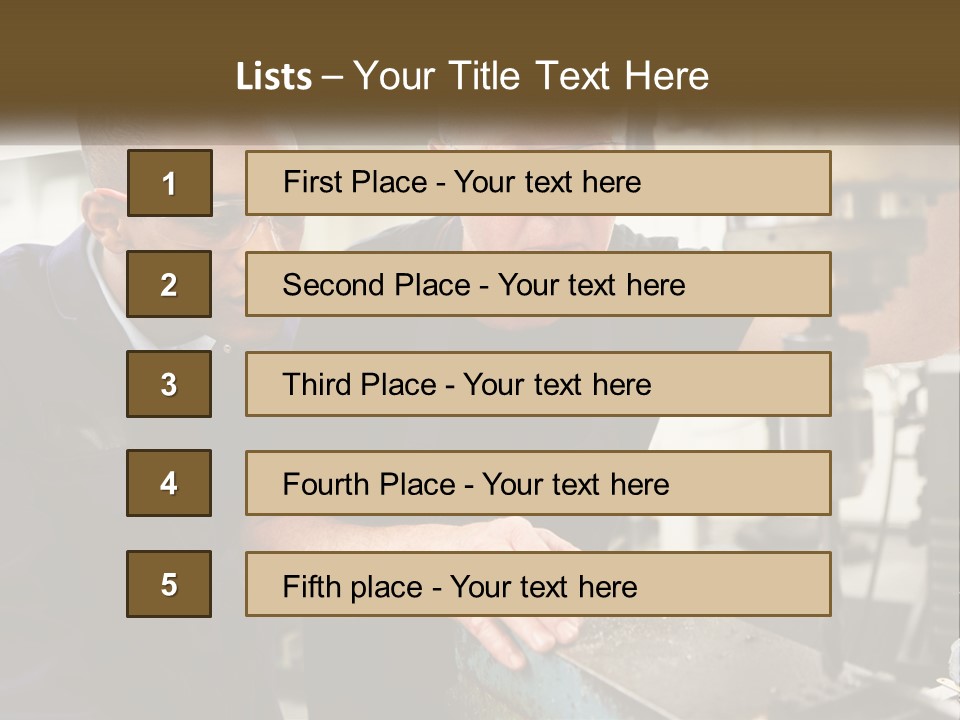
Task: Select the Third Place text bar
Action: 538,384
